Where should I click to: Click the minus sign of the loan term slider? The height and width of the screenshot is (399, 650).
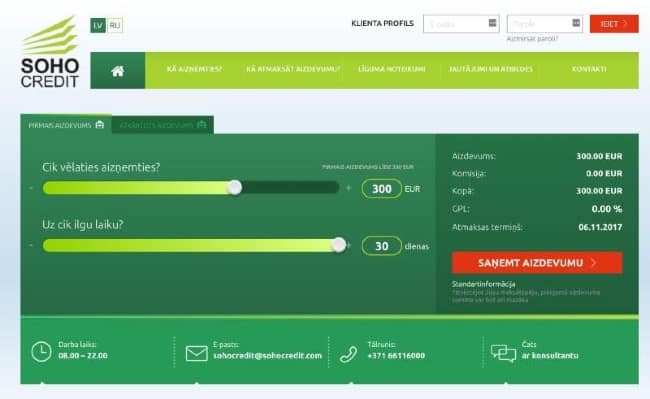tap(31, 245)
